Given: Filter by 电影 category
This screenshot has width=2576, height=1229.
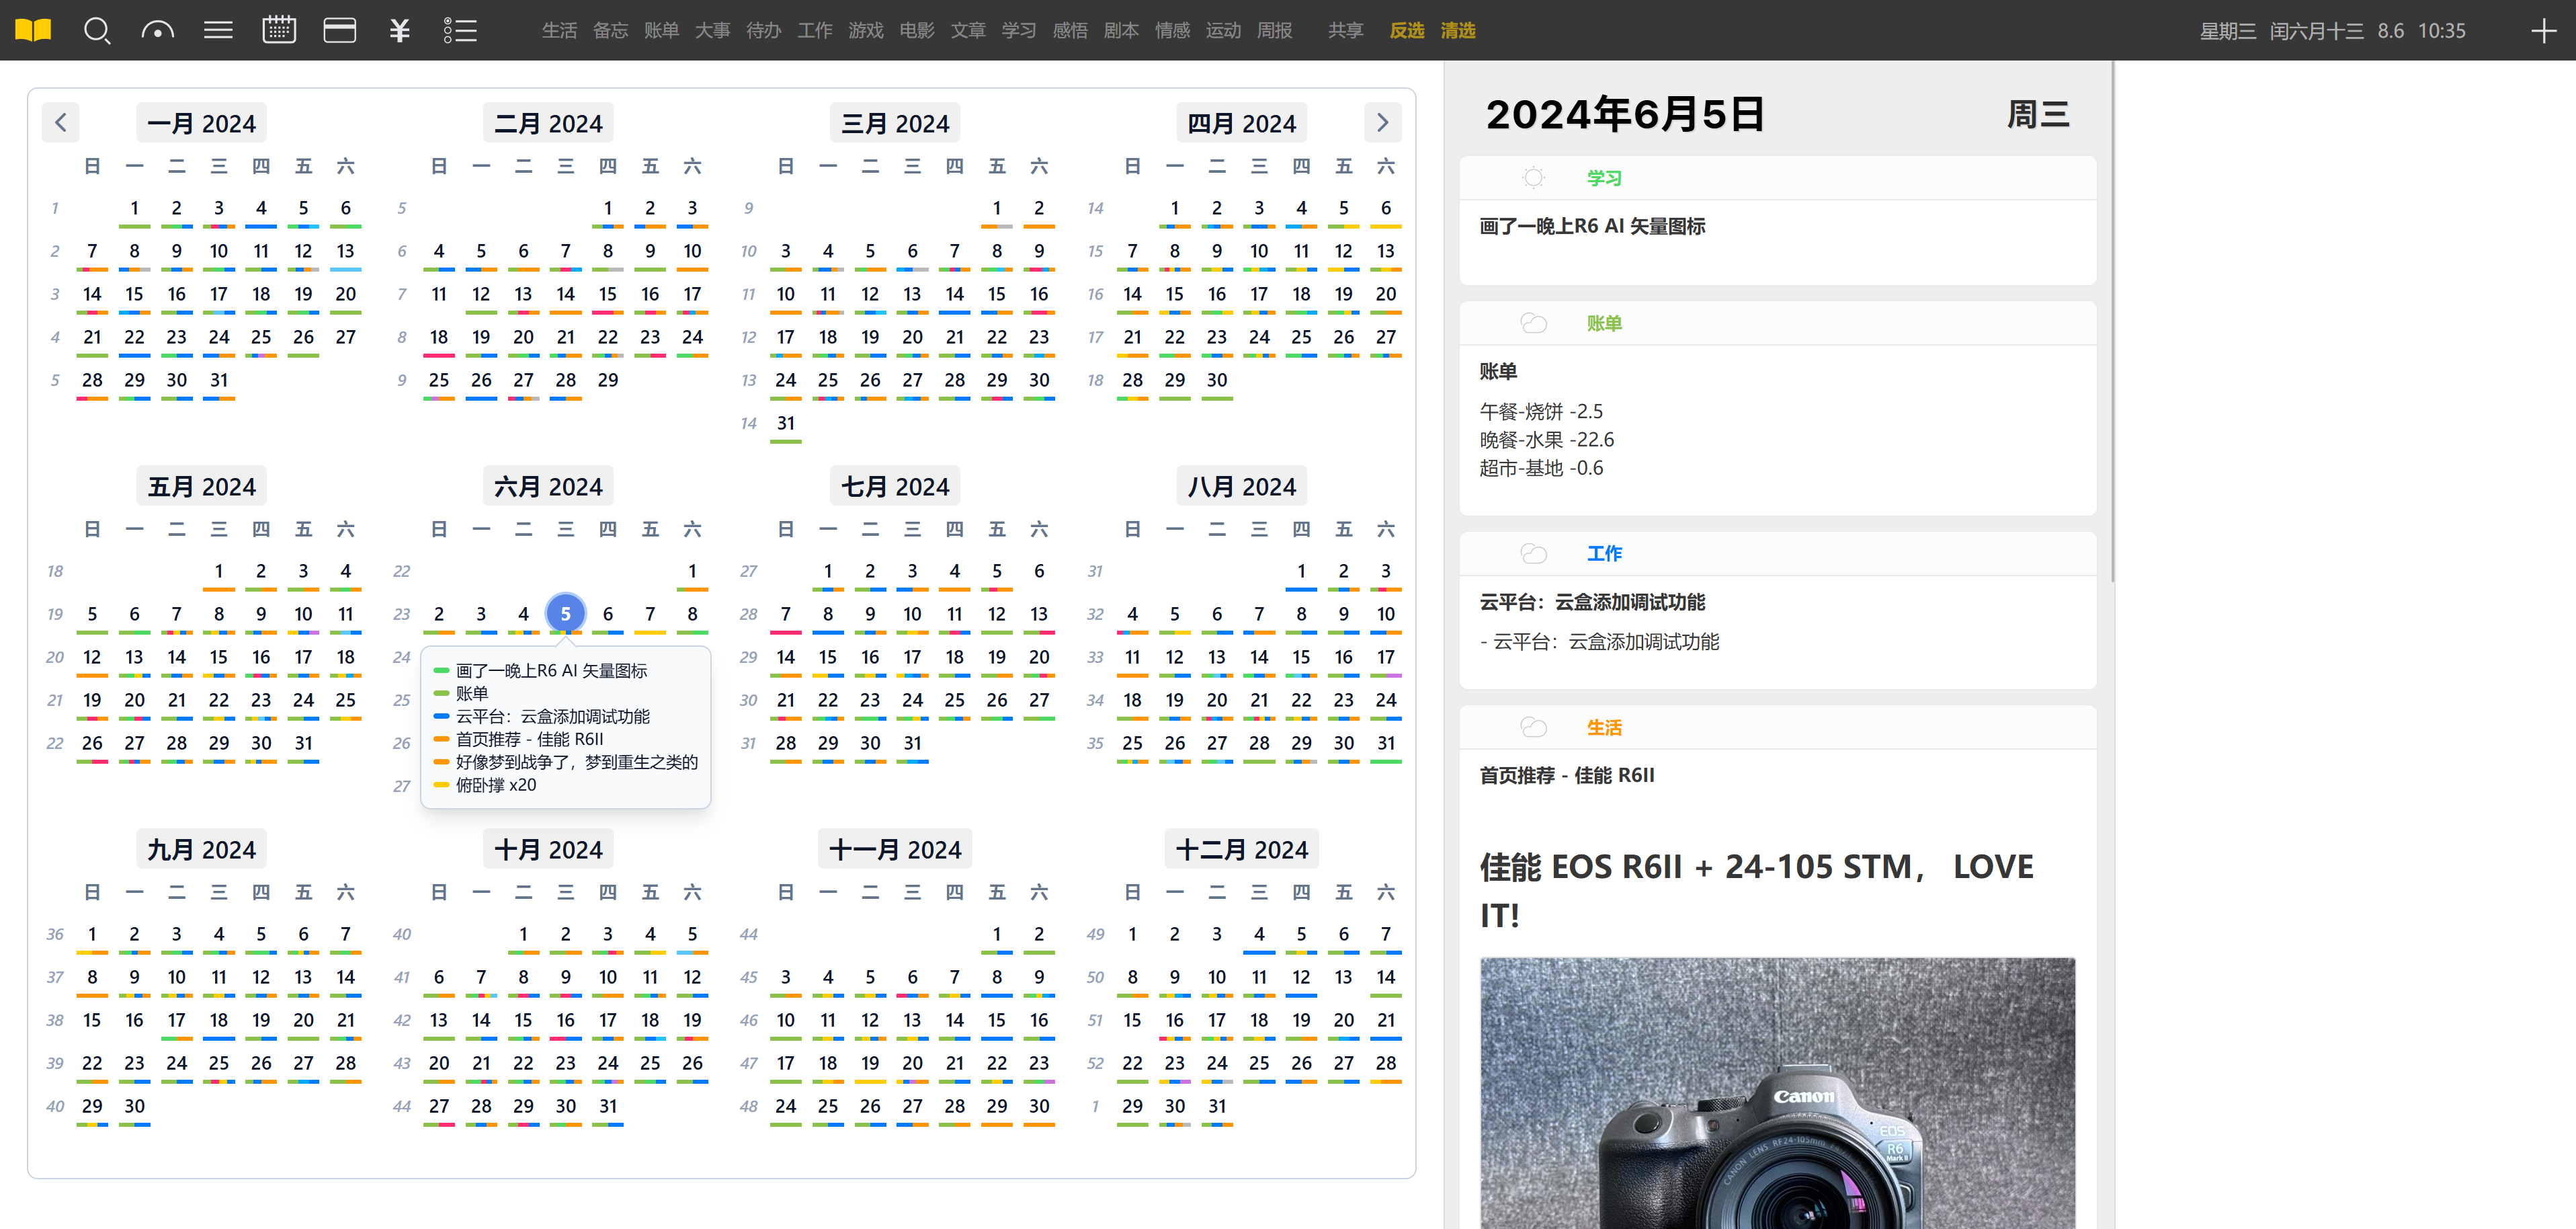Looking at the screenshot, I should [x=916, y=30].
